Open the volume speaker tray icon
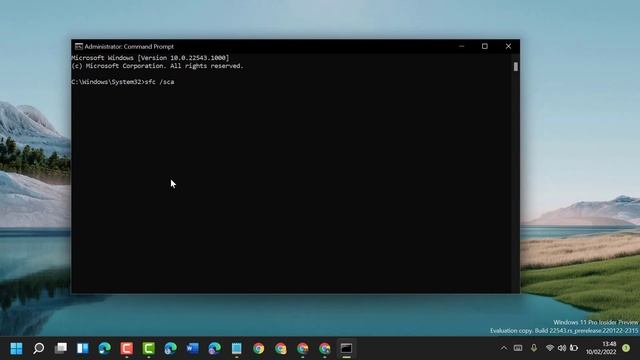The image size is (640, 360). pos(562,348)
